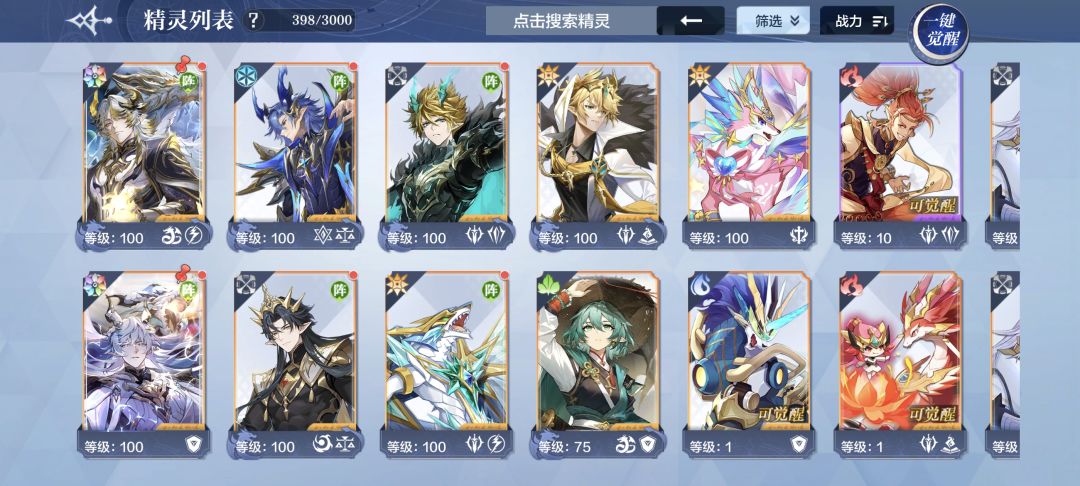The height and width of the screenshot is (486, 1080).
Task: Toggle the 阵 formation badge on blue-haired spirit
Action: click(340, 81)
